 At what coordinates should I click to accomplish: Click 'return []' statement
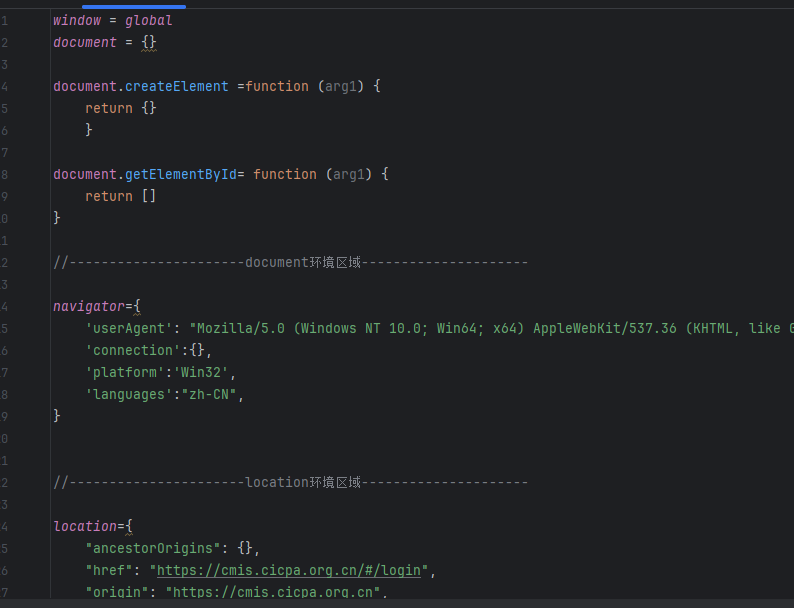(x=121, y=196)
